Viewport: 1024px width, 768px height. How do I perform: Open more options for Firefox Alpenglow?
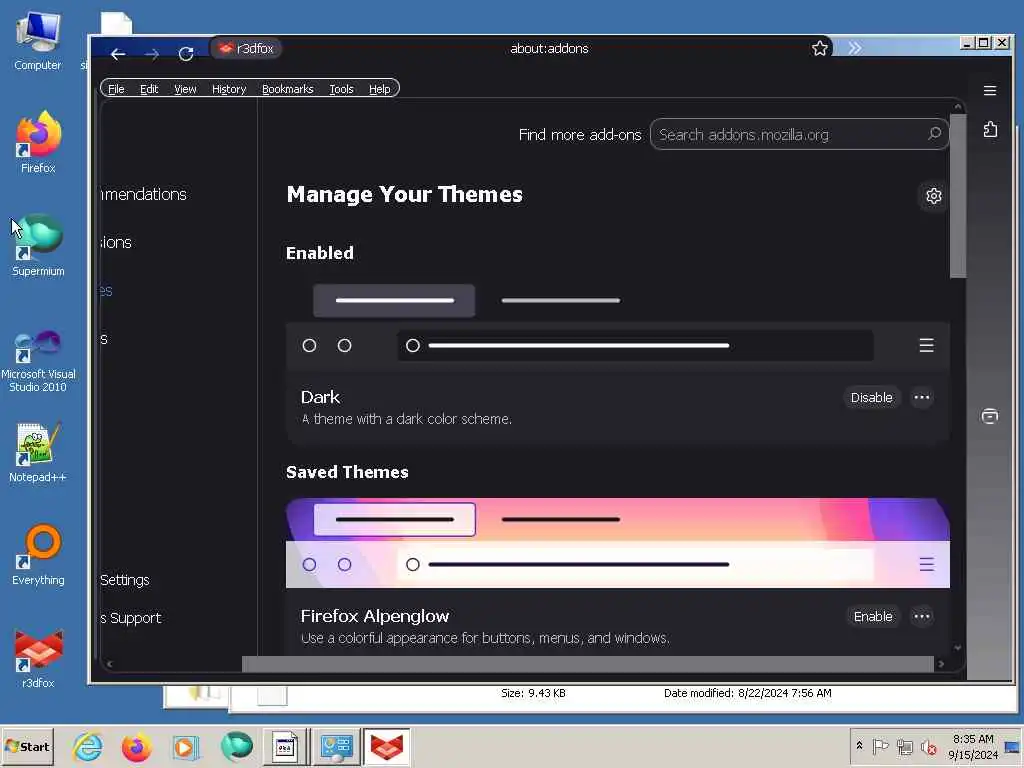click(x=921, y=616)
